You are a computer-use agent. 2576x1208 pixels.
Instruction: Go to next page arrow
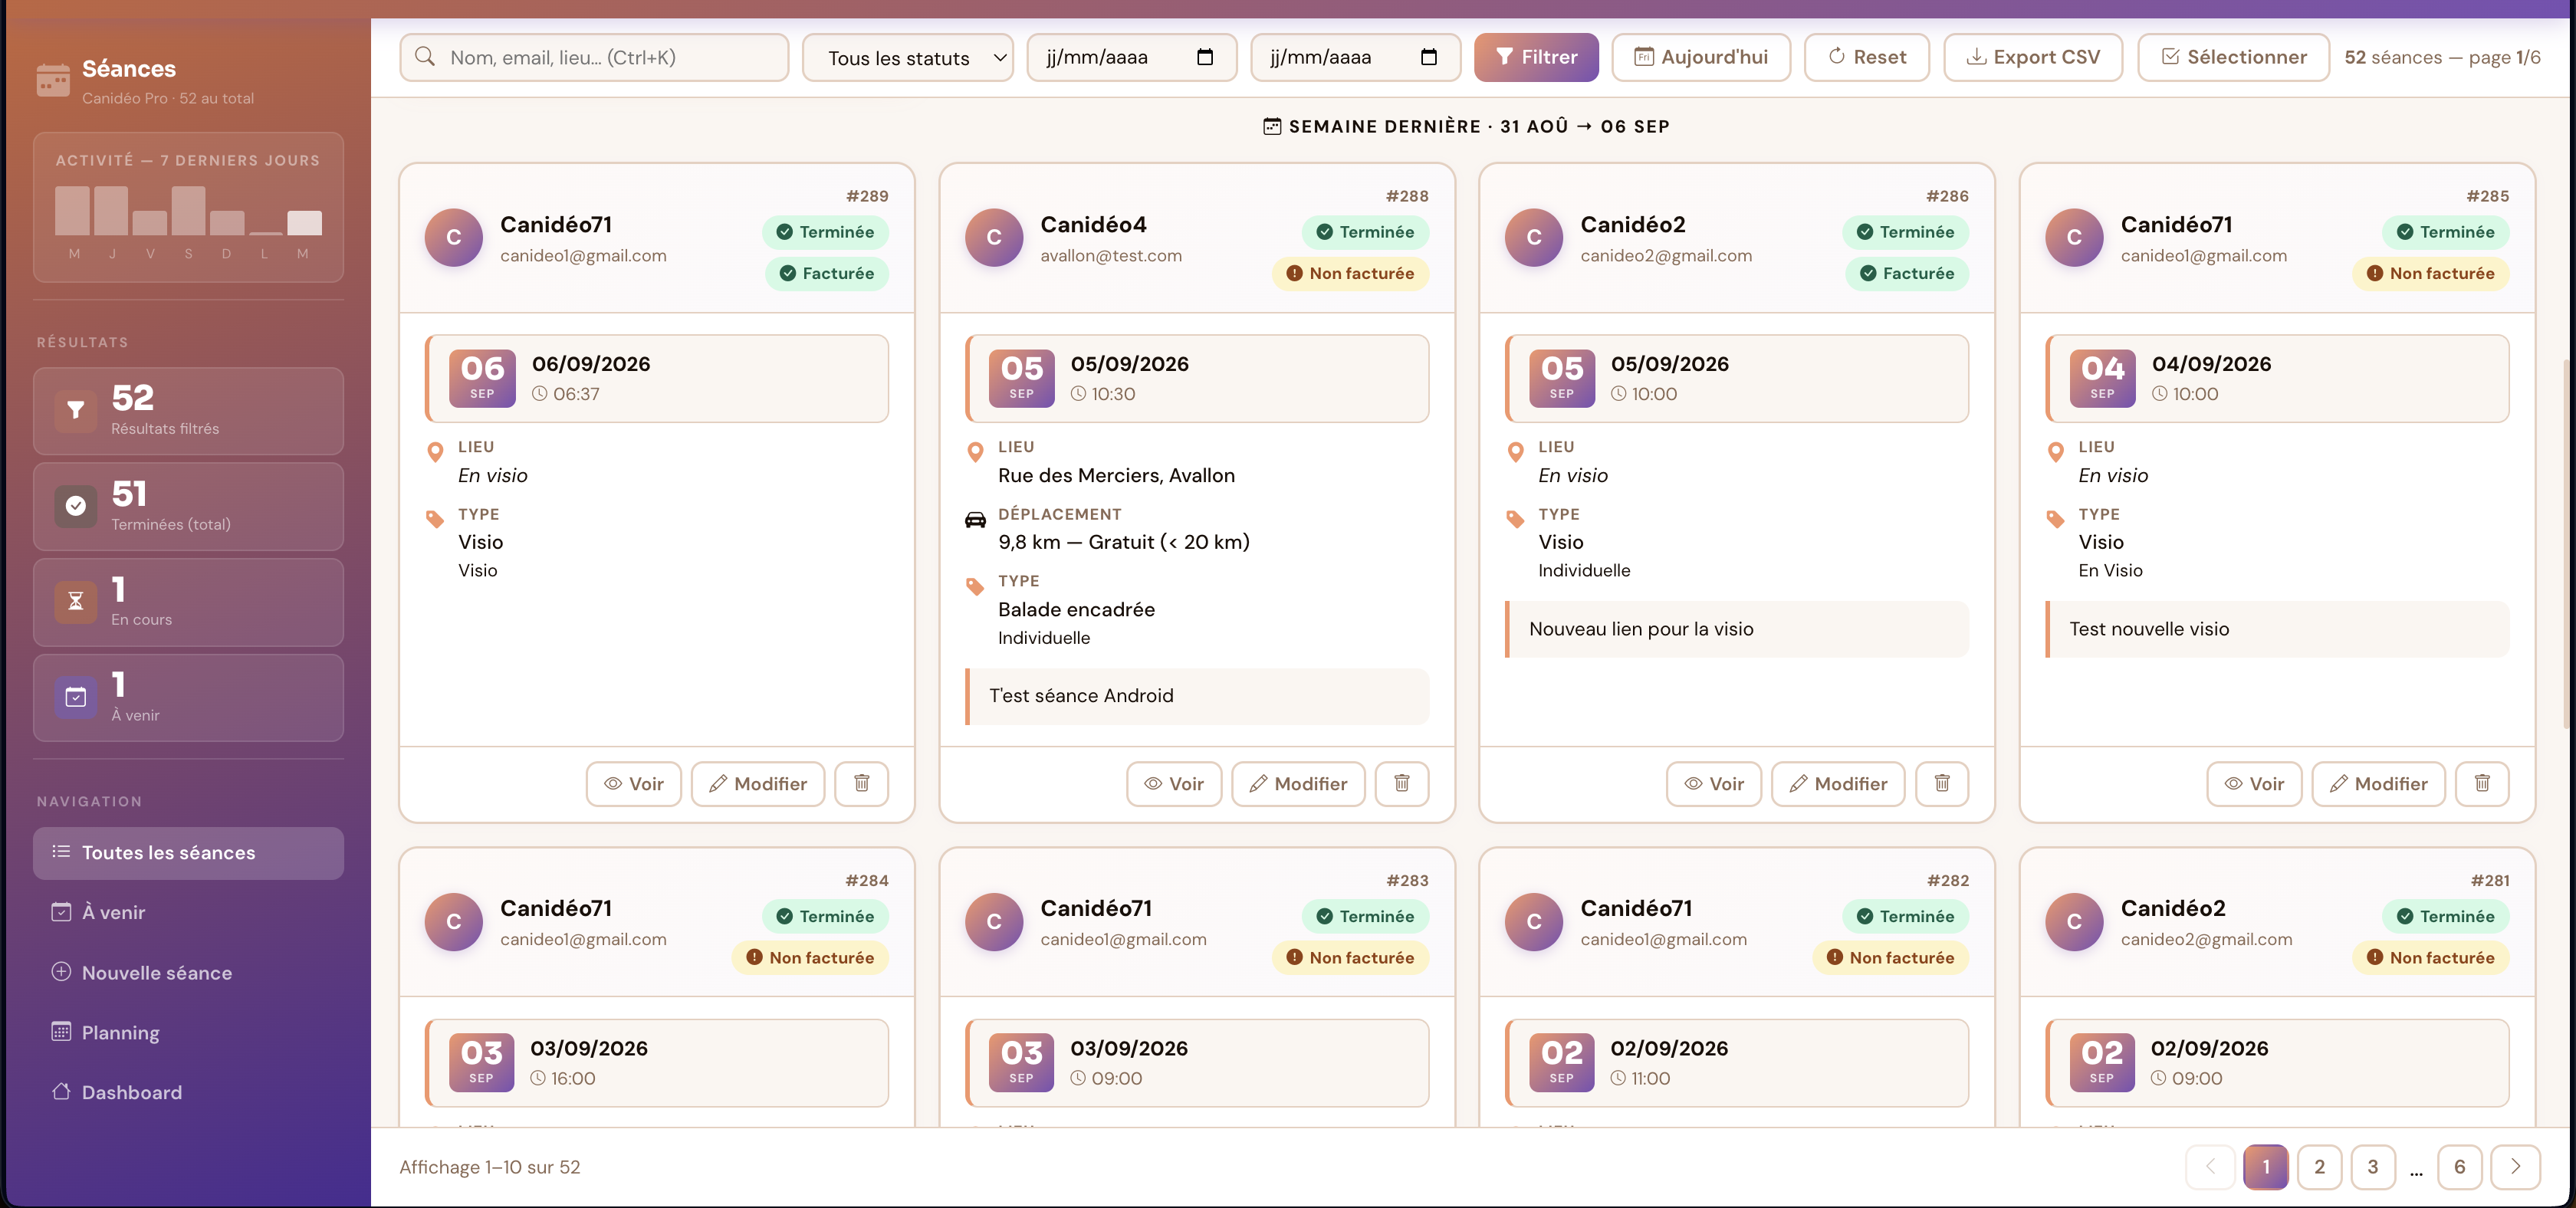[2515, 1167]
